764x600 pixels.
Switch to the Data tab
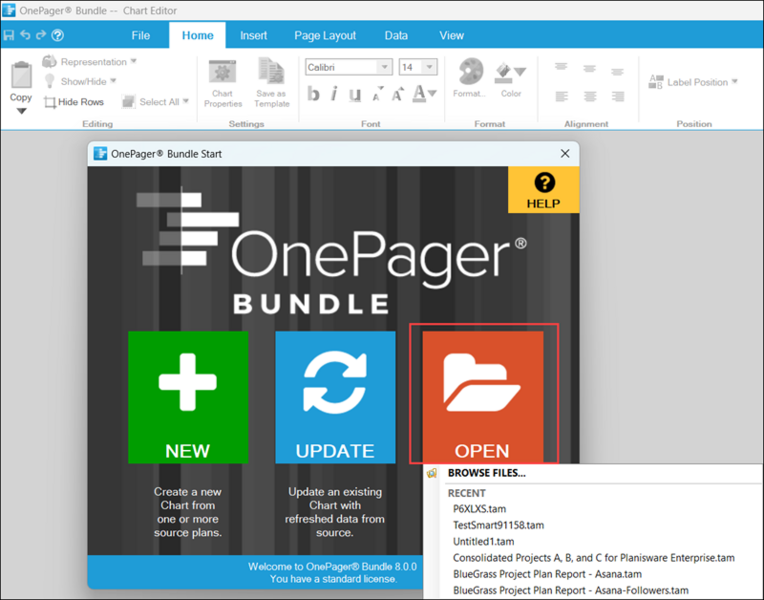396,36
